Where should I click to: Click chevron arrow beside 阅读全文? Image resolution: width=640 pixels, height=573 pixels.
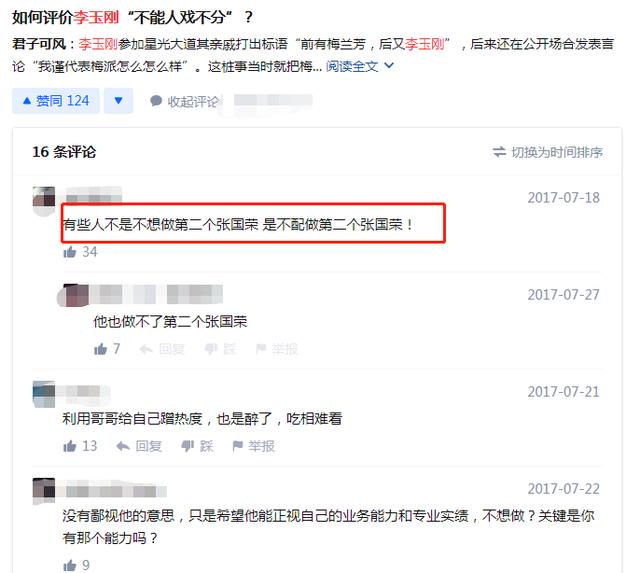click(x=389, y=65)
